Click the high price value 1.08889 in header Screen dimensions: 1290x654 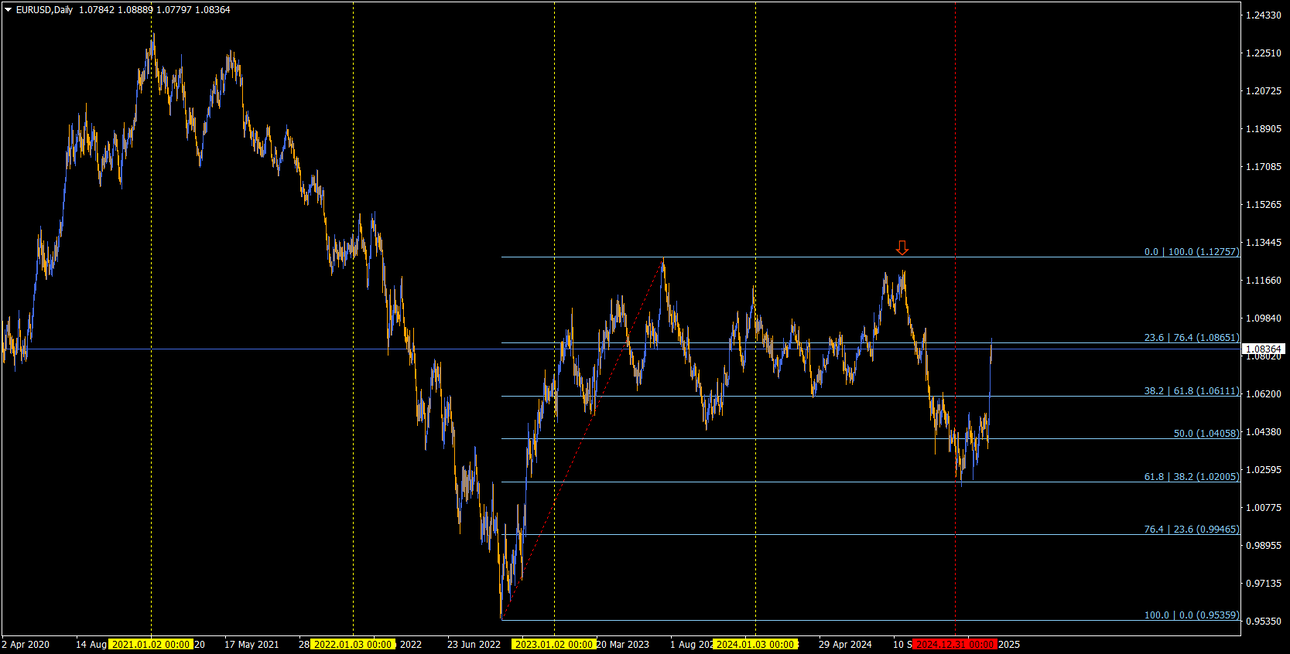click(135, 9)
